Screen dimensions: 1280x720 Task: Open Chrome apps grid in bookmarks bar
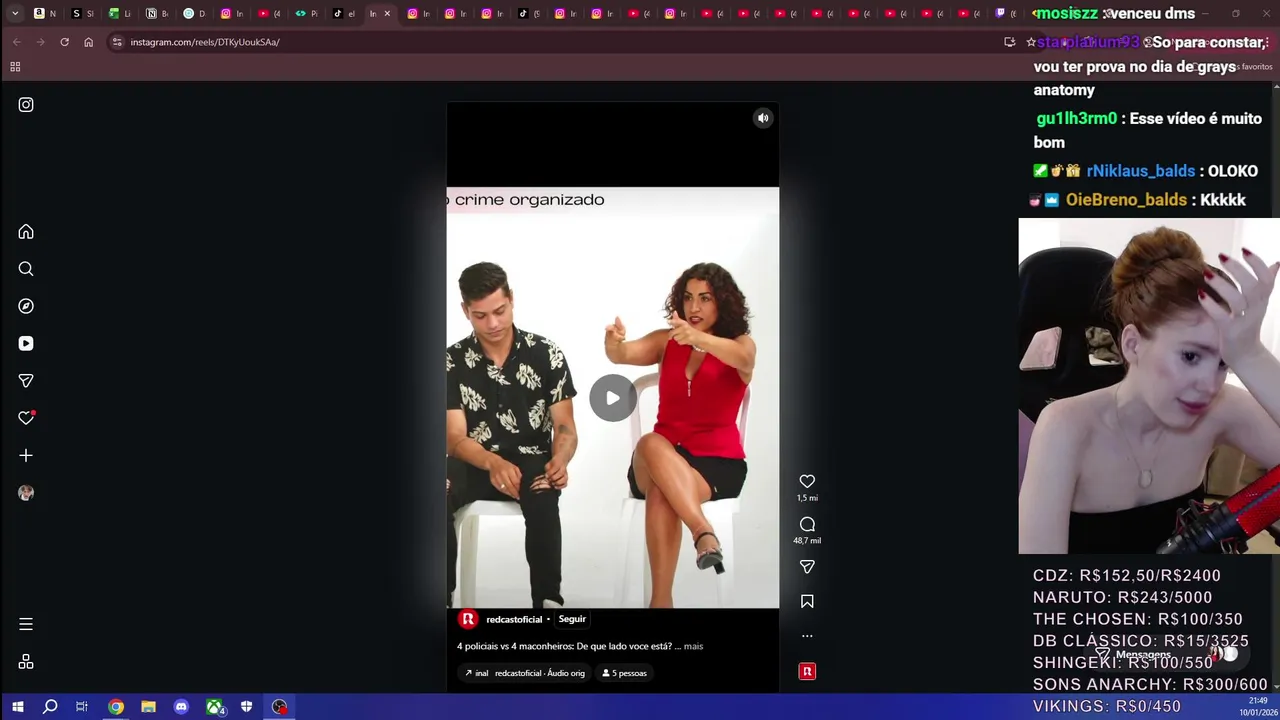coord(15,67)
